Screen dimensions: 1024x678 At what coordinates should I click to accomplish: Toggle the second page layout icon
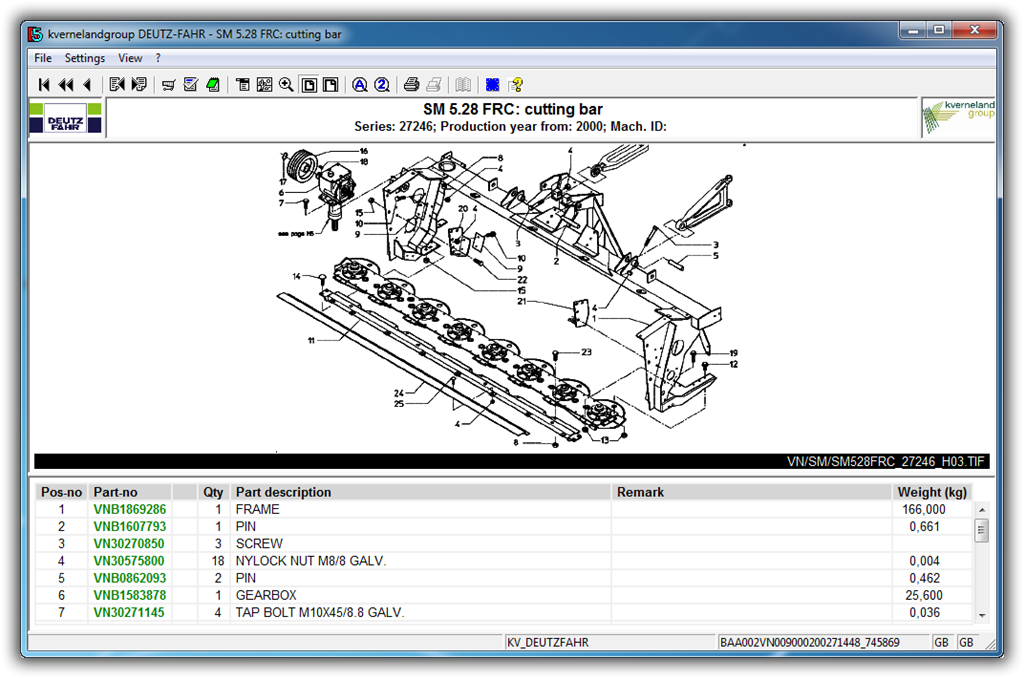coord(330,84)
